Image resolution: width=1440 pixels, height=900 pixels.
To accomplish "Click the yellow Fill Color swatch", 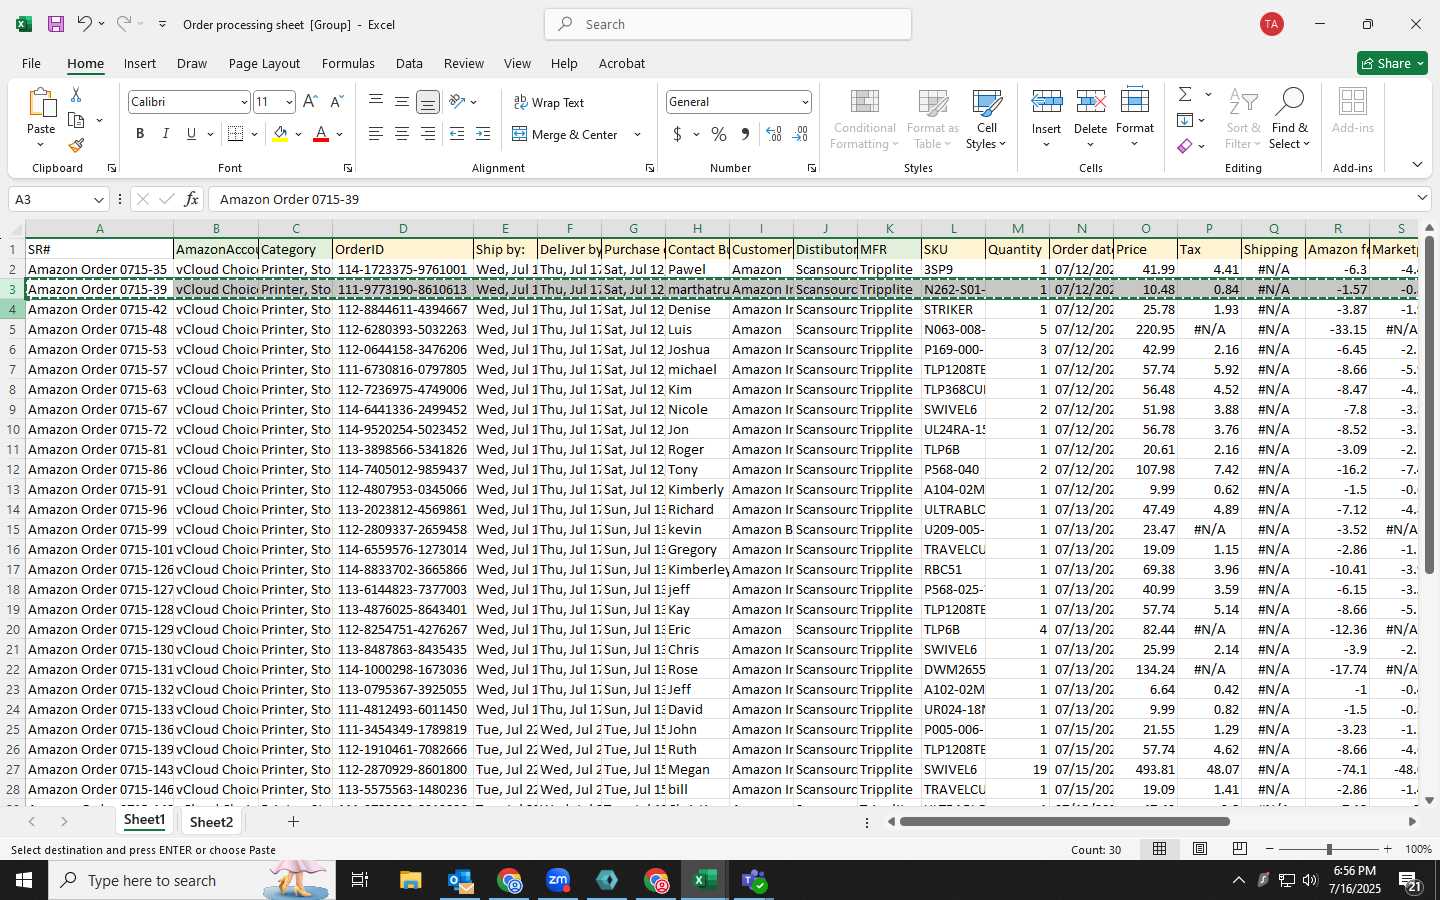I will pyautogui.click(x=280, y=134).
